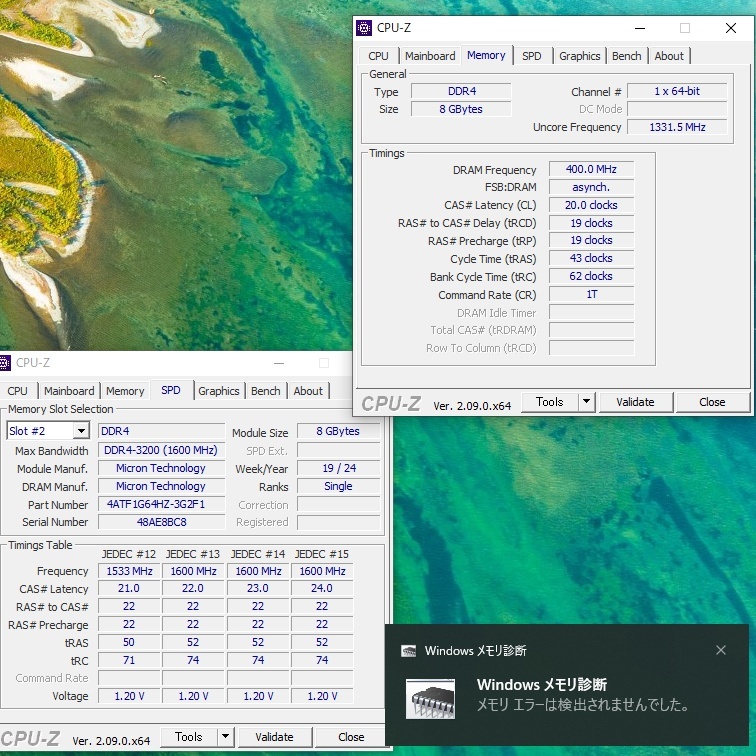Click the Validate button in the SPD window

coord(274,737)
